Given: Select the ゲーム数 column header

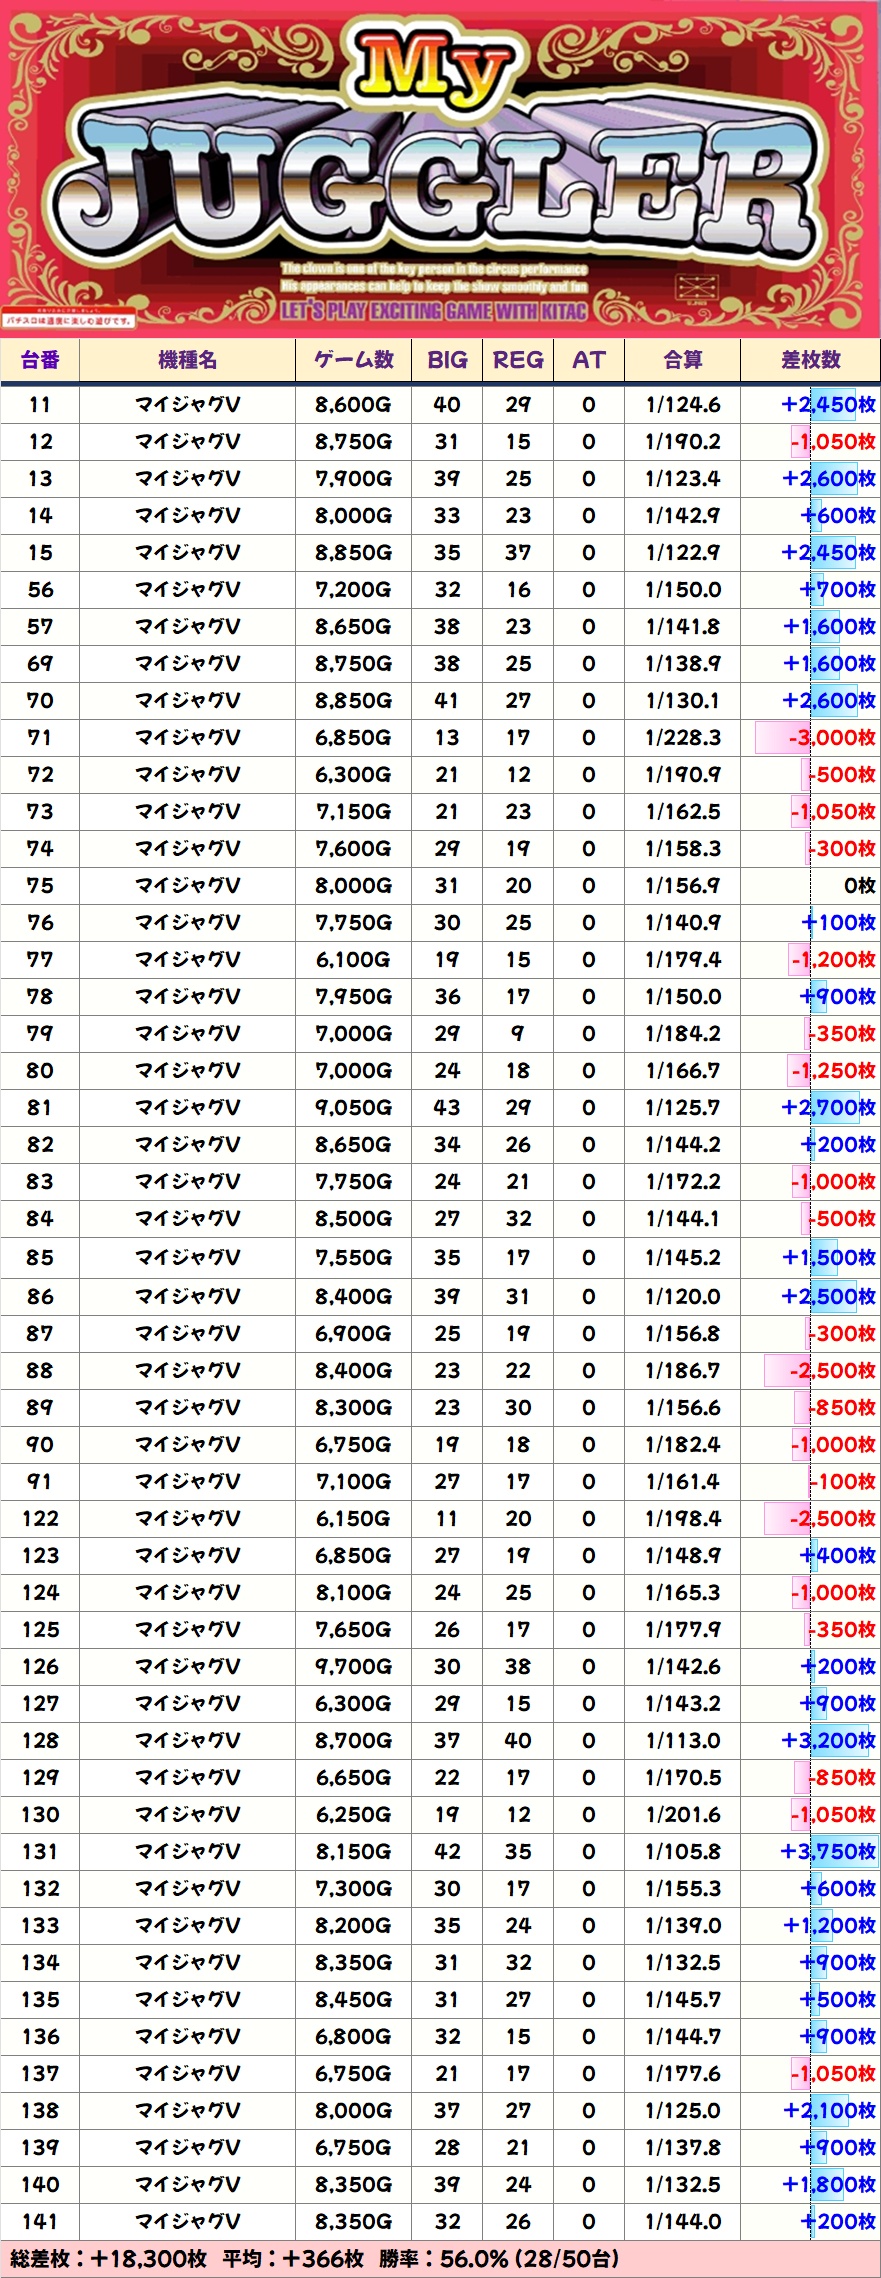Looking at the screenshot, I should [353, 360].
